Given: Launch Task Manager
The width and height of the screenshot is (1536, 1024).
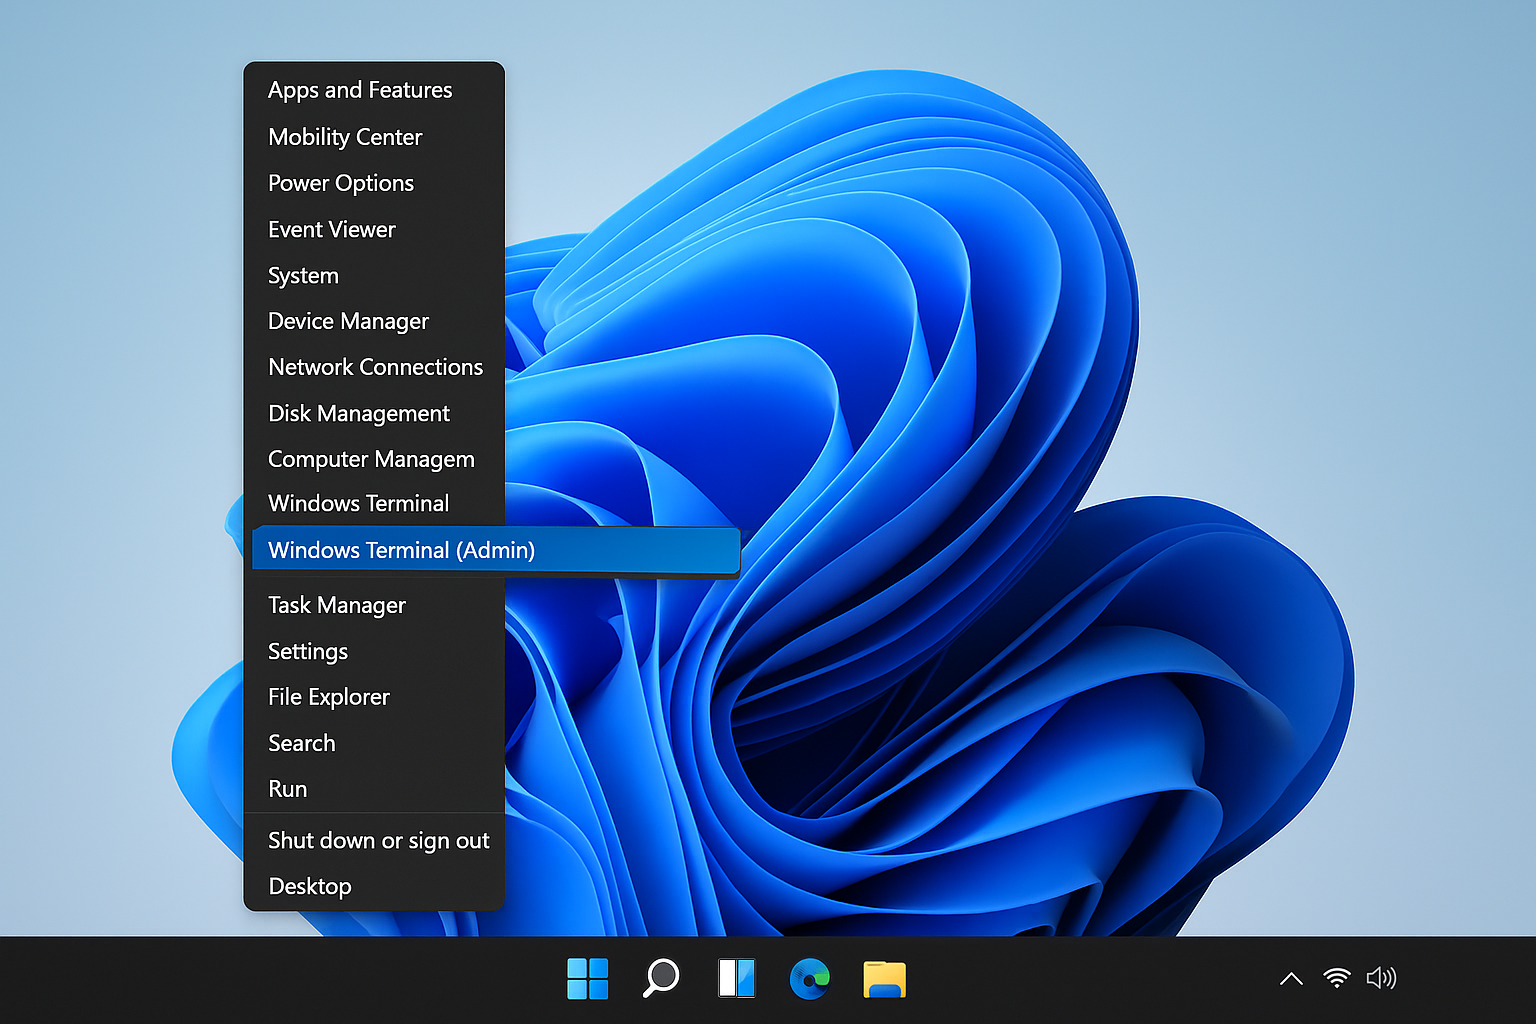Looking at the screenshot, I should pos(336,605).
